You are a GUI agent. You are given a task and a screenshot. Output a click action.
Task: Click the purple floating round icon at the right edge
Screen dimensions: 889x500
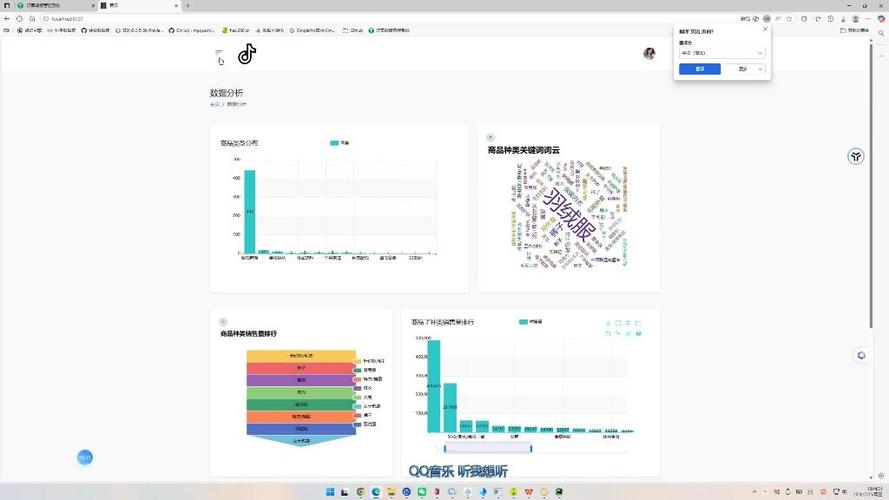pyautogui.click(x=861, y=355)
